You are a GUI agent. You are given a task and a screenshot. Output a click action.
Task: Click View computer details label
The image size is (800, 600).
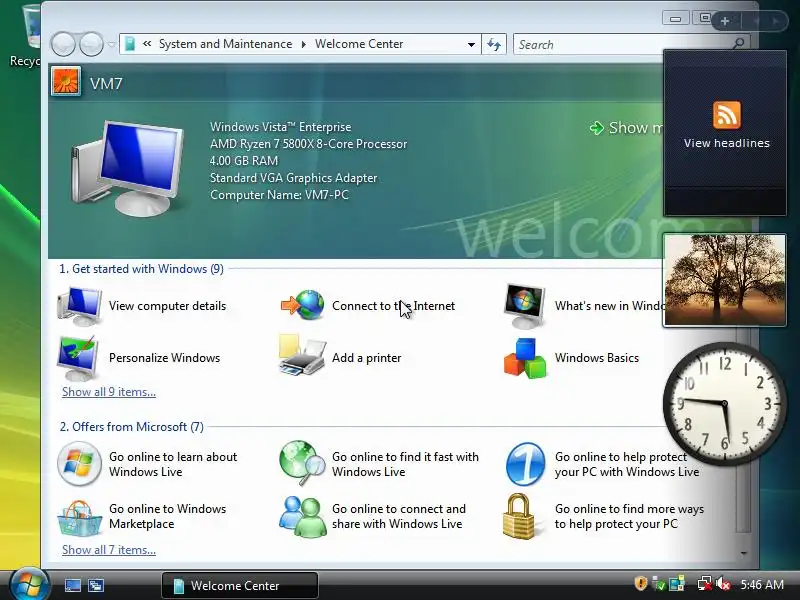[167, 306]
